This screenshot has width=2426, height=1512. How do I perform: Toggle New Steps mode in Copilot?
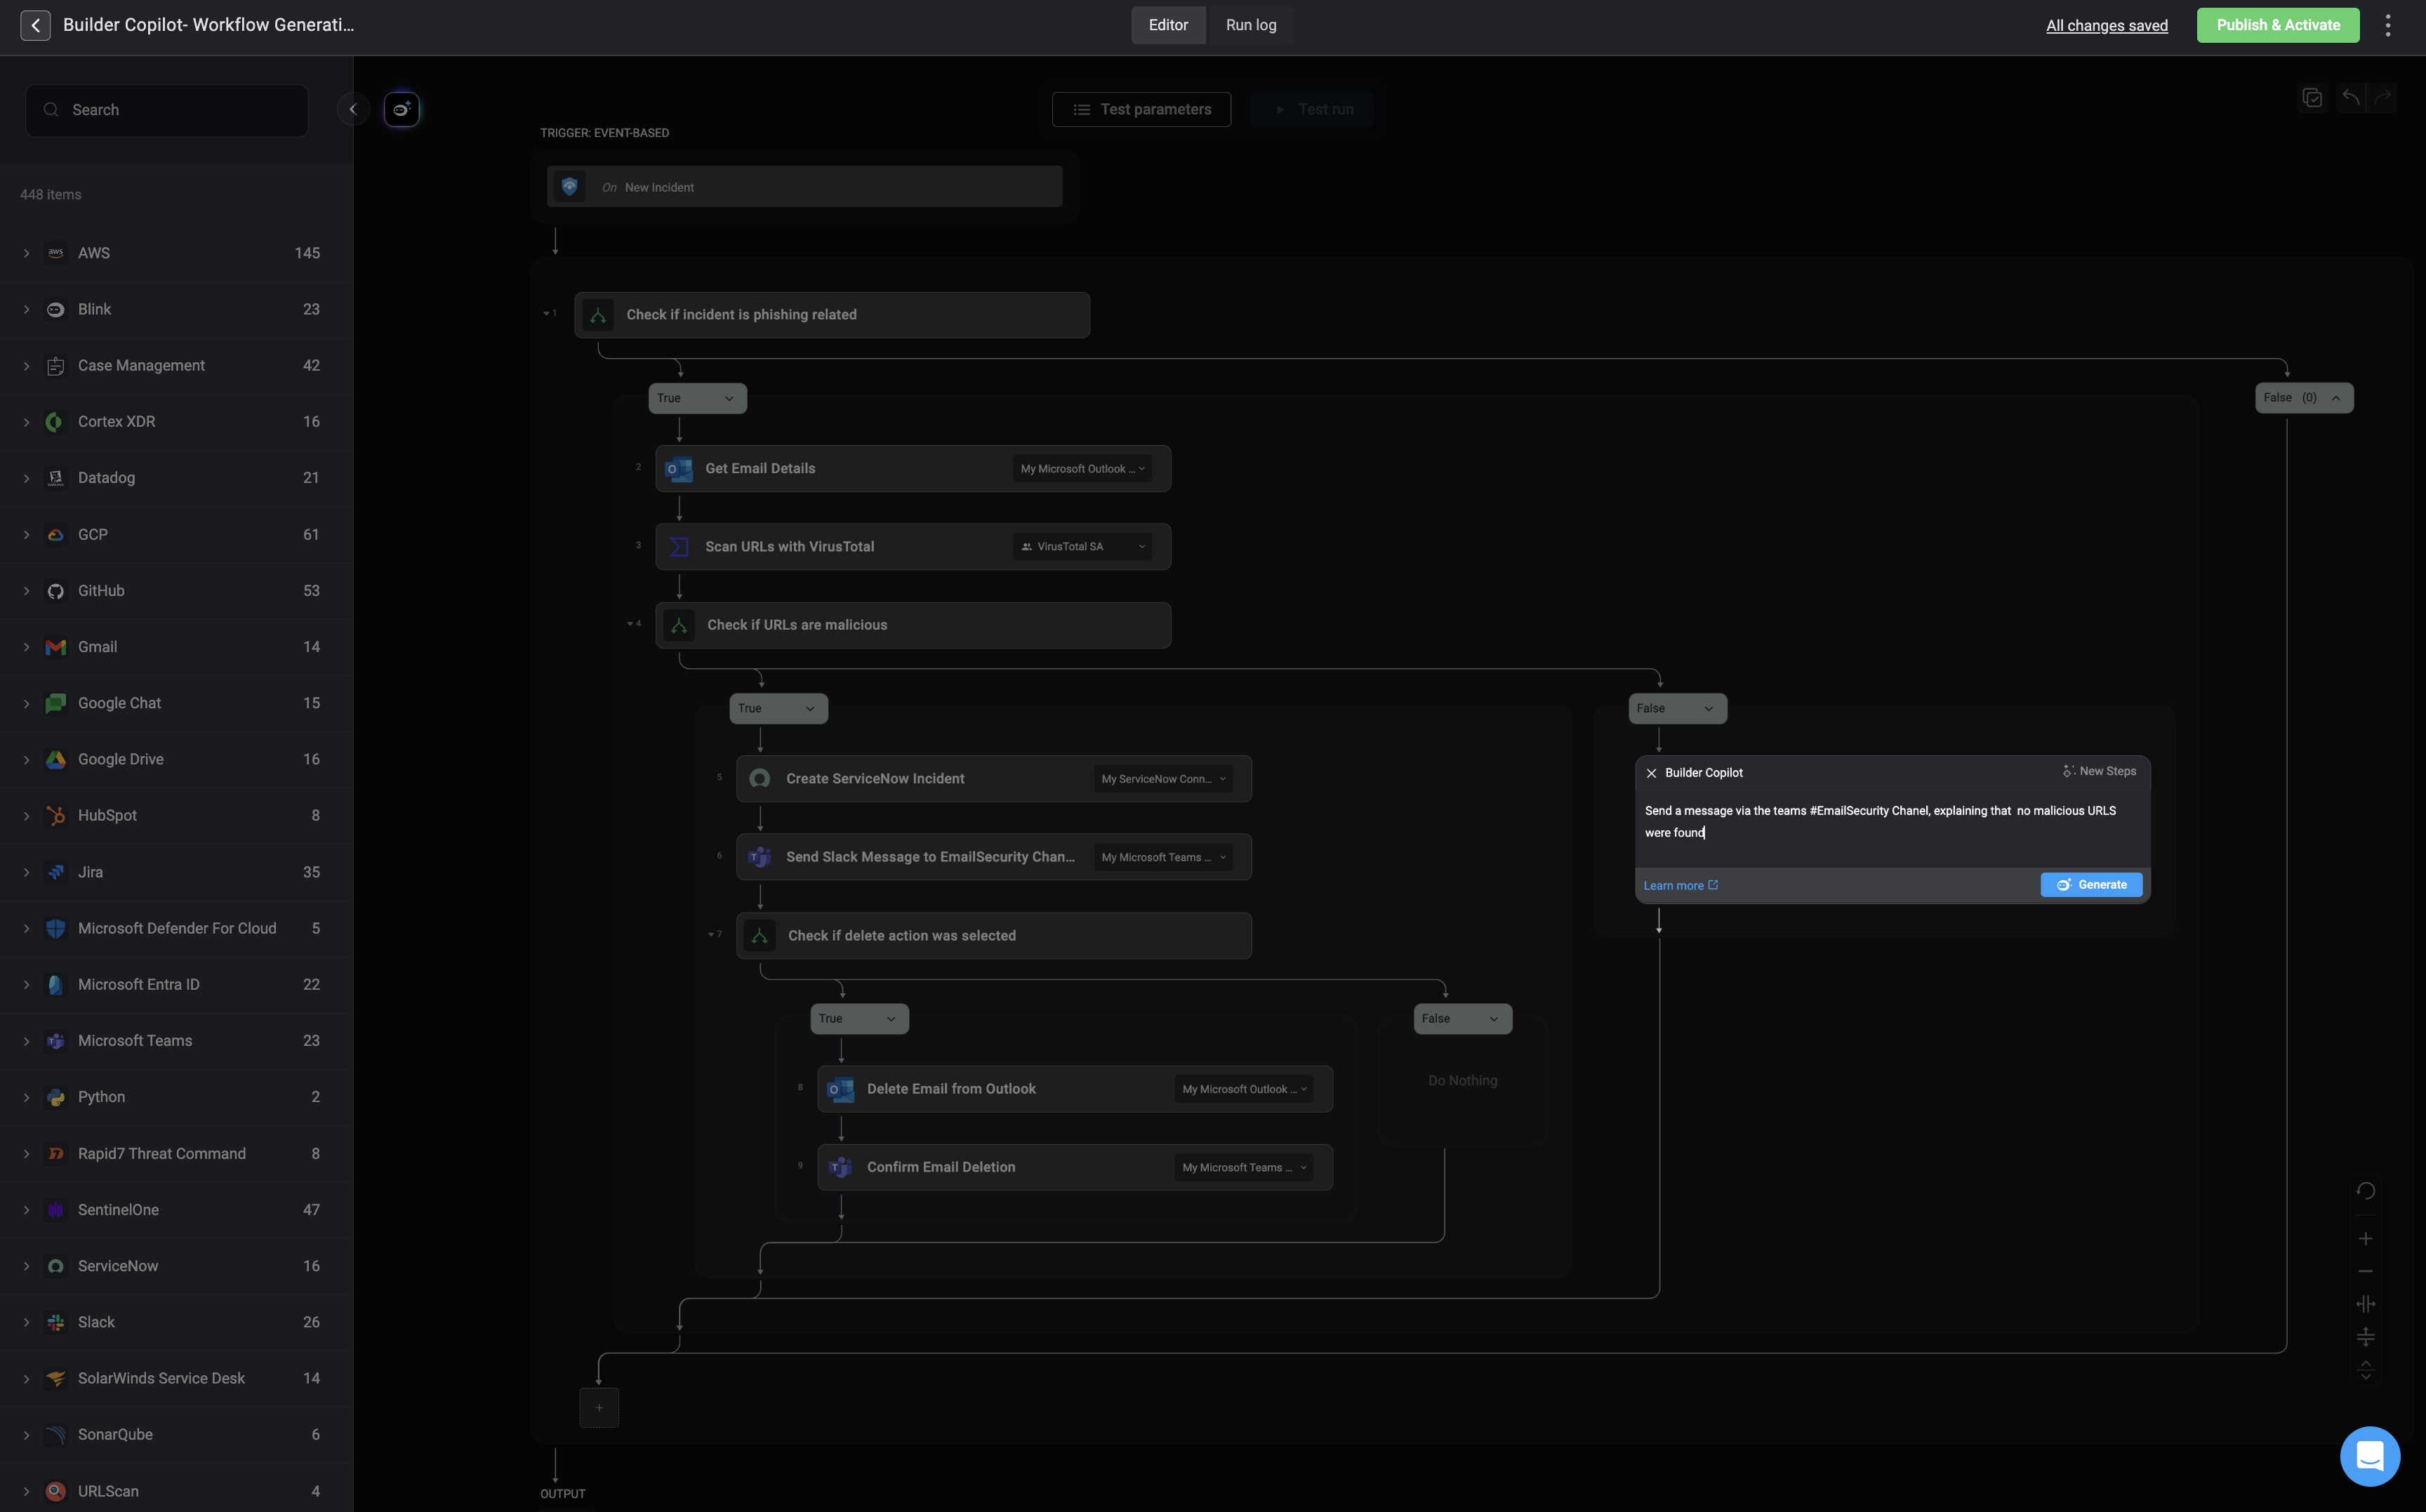(x=2099, y=771)
